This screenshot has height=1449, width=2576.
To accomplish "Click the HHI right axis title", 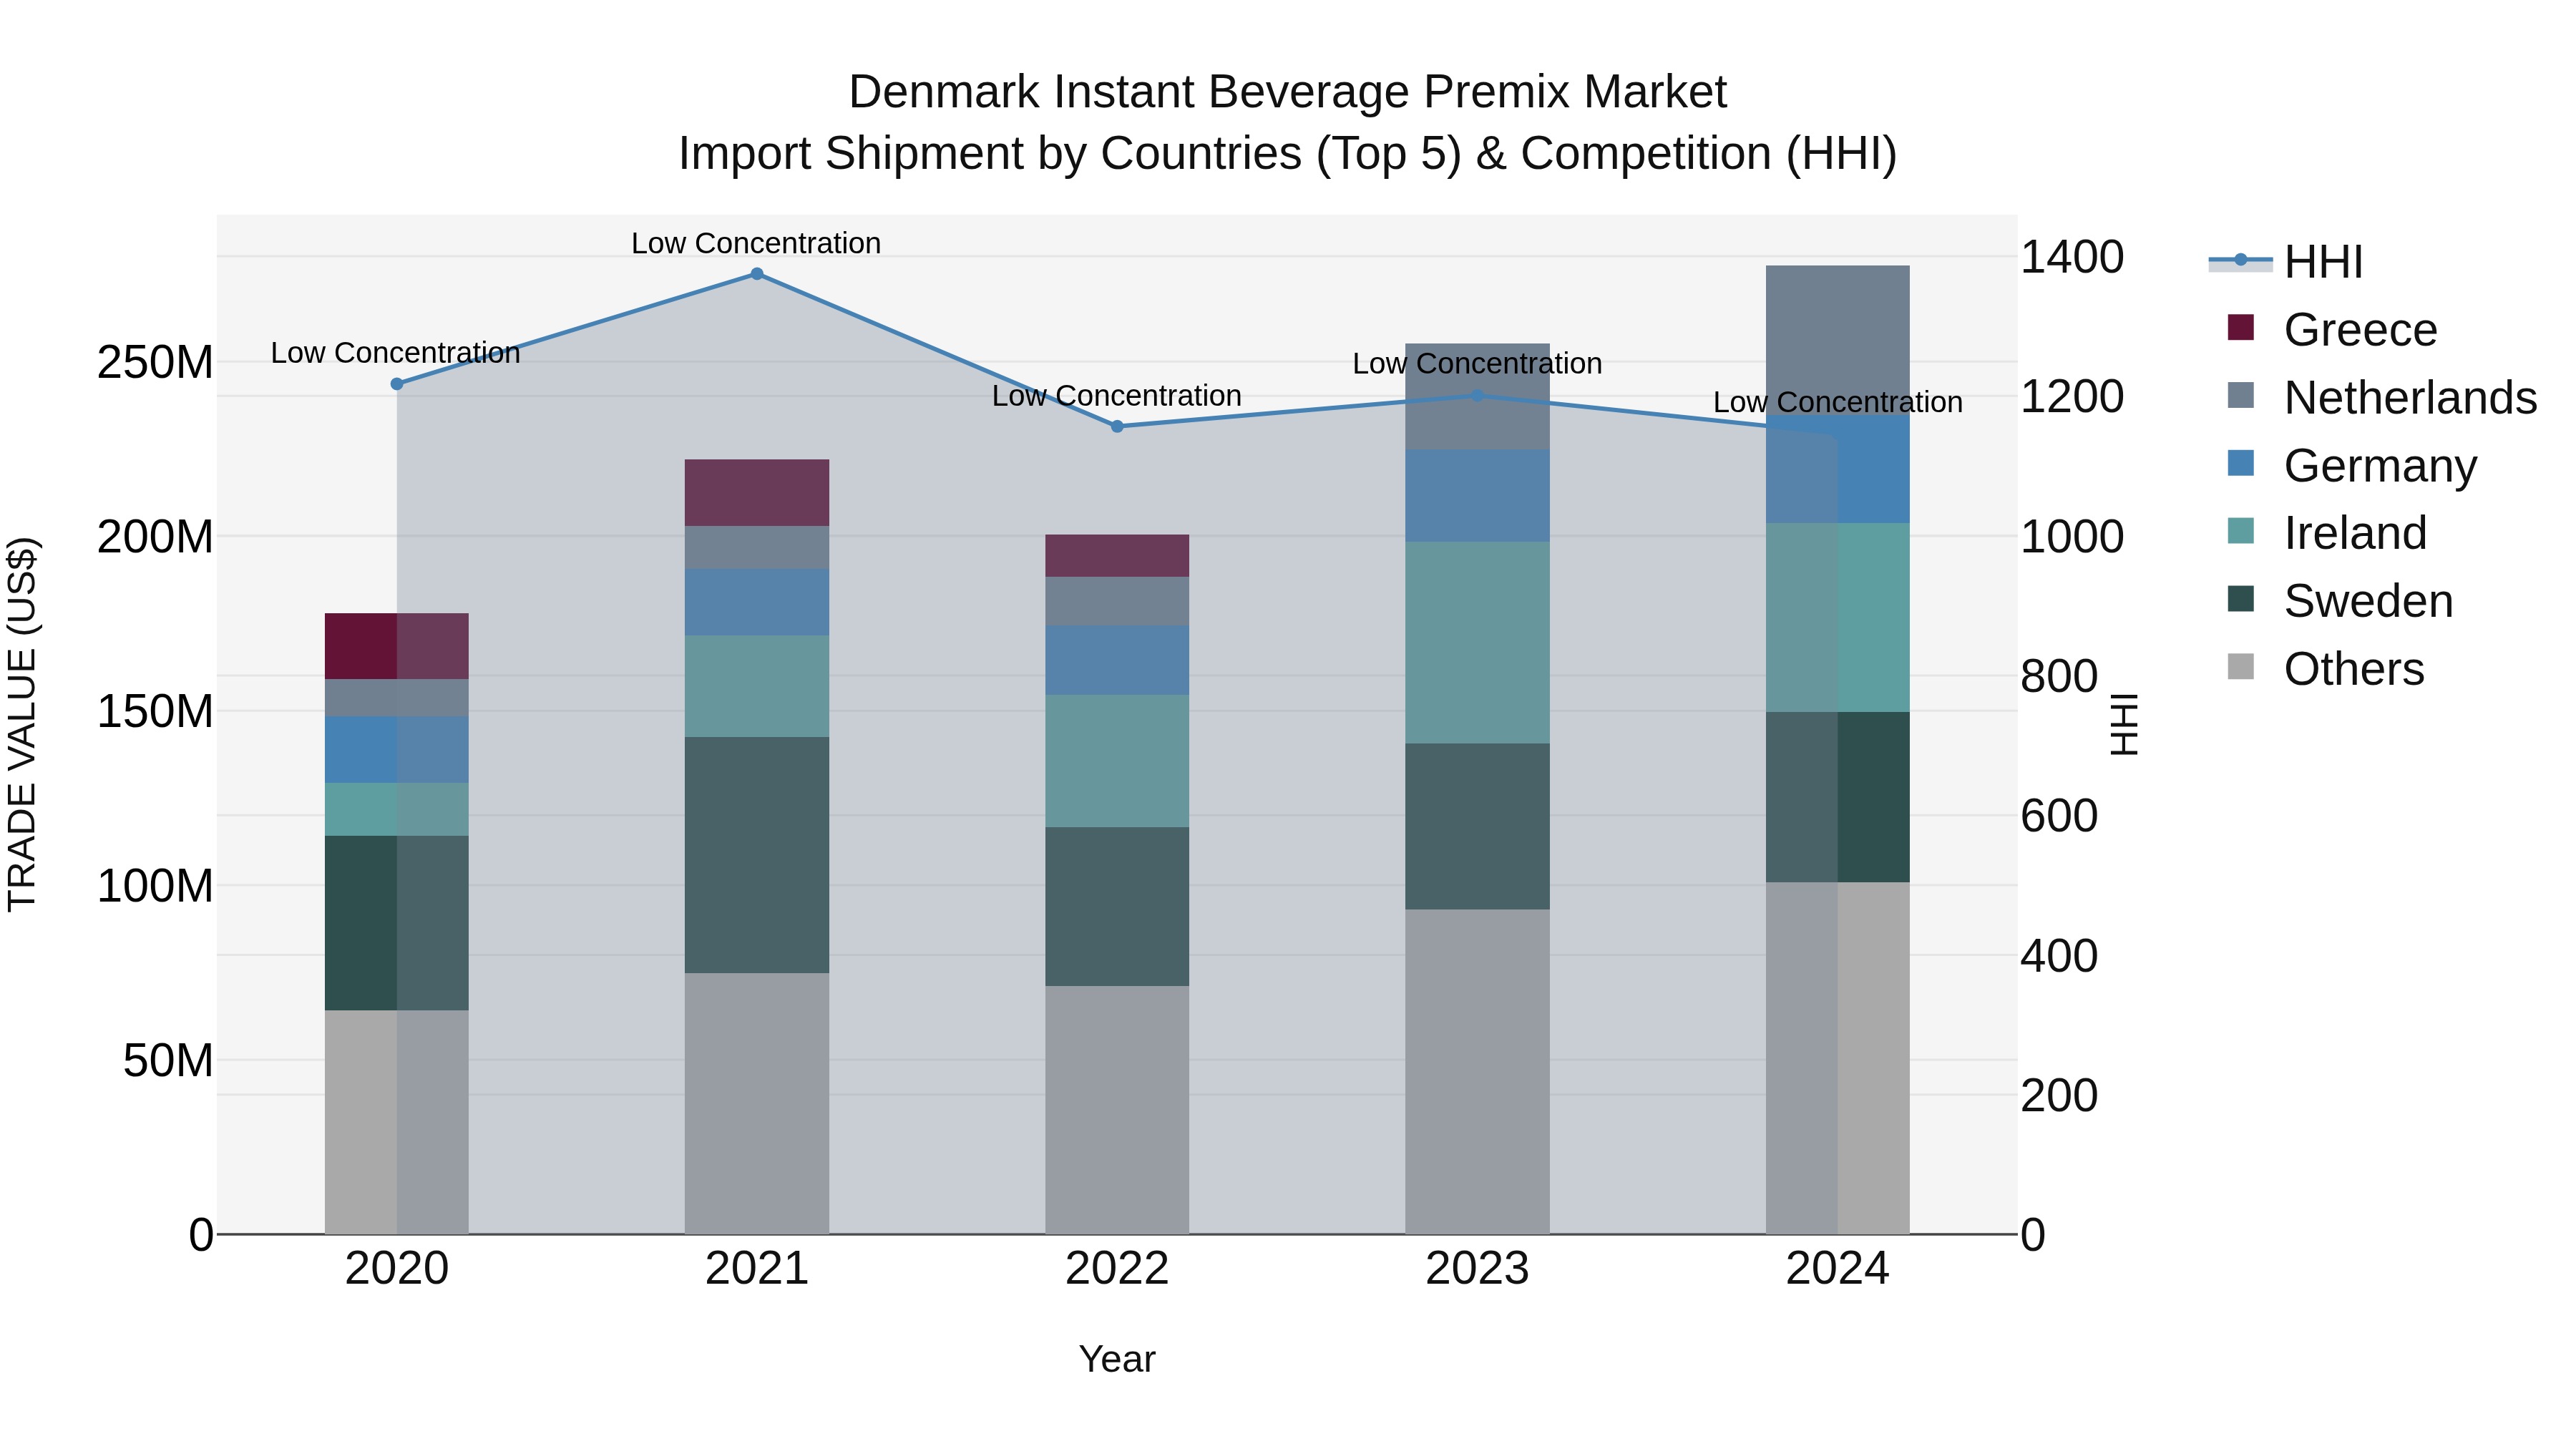I will point(2124,725).
